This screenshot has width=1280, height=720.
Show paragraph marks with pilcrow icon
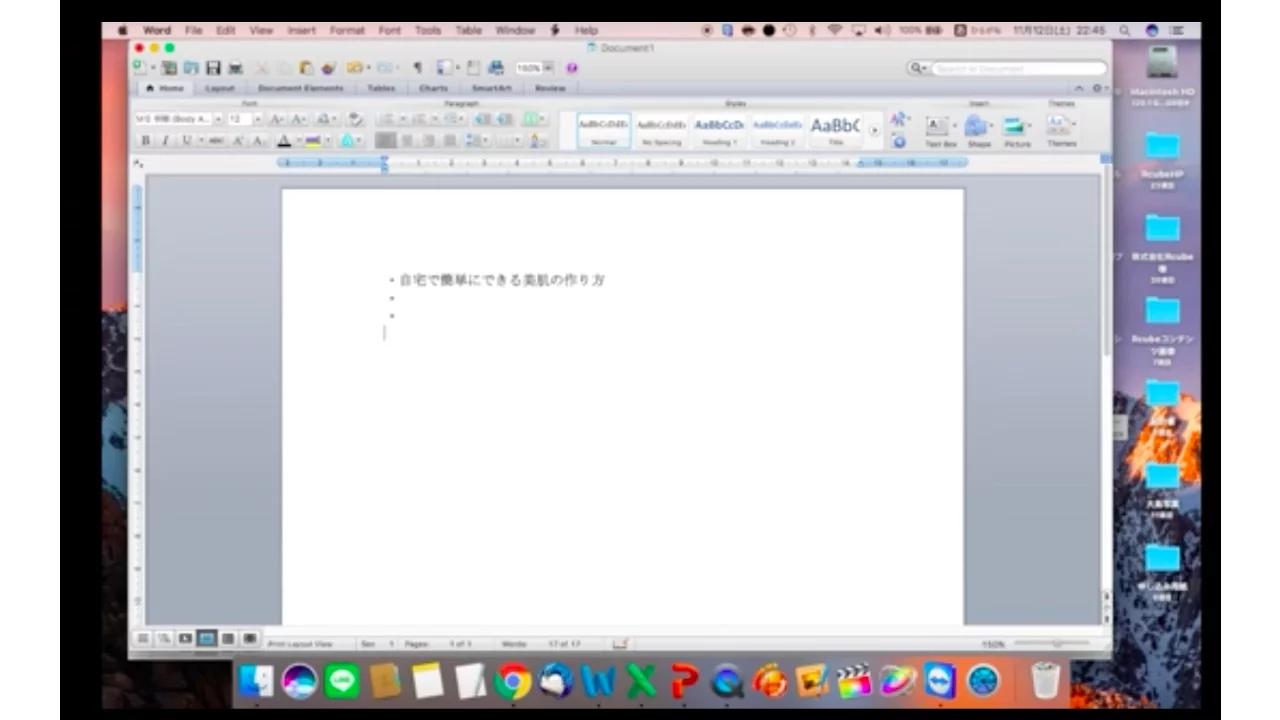point(417,68)
